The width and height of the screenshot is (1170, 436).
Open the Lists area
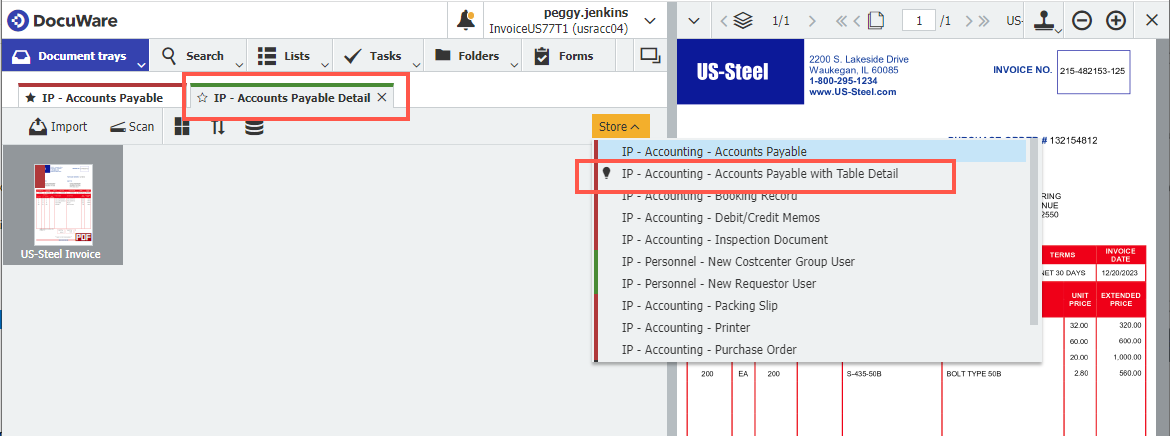[283, 56]
